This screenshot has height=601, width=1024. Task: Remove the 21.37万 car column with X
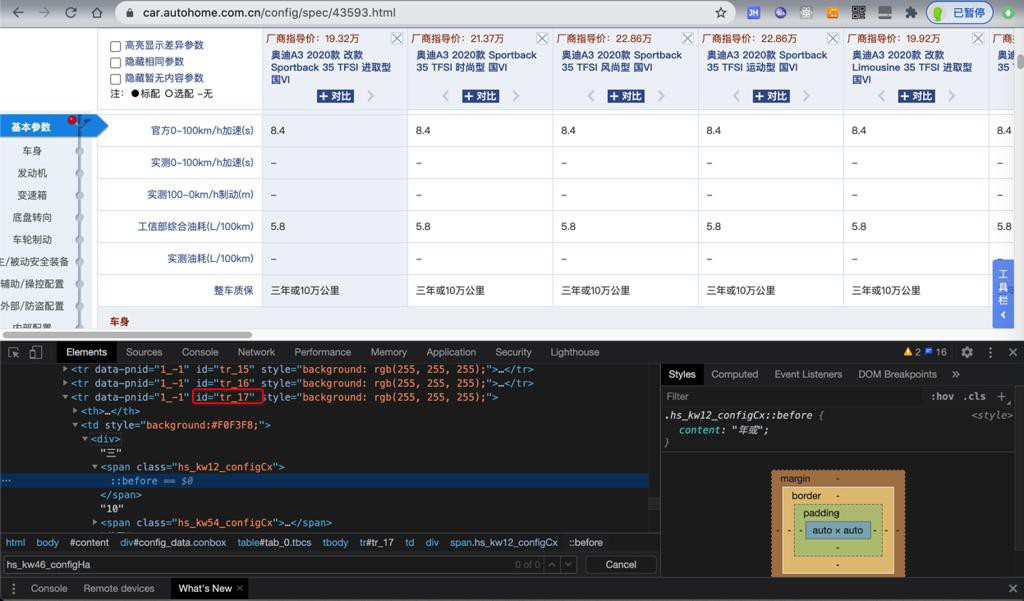coord(542,39)
